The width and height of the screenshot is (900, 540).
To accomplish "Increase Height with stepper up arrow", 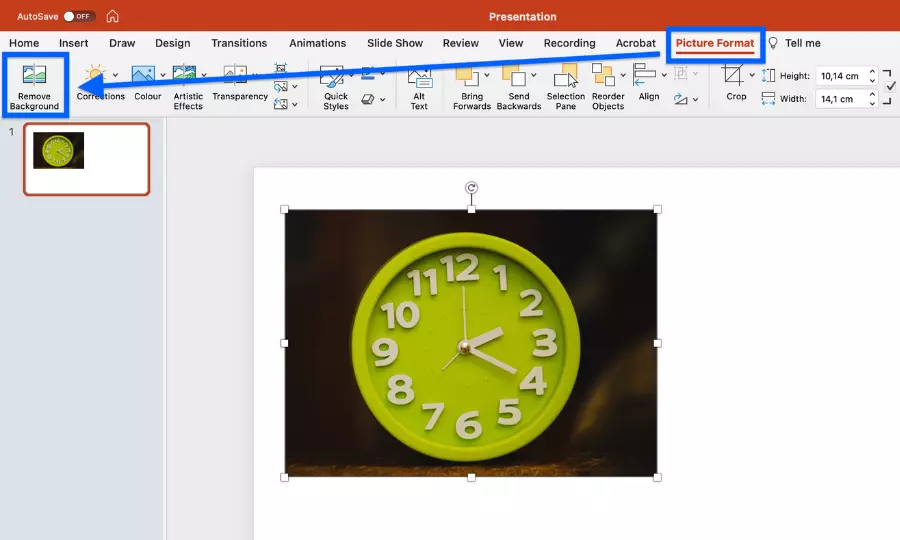I will click(x=872, y=72).
